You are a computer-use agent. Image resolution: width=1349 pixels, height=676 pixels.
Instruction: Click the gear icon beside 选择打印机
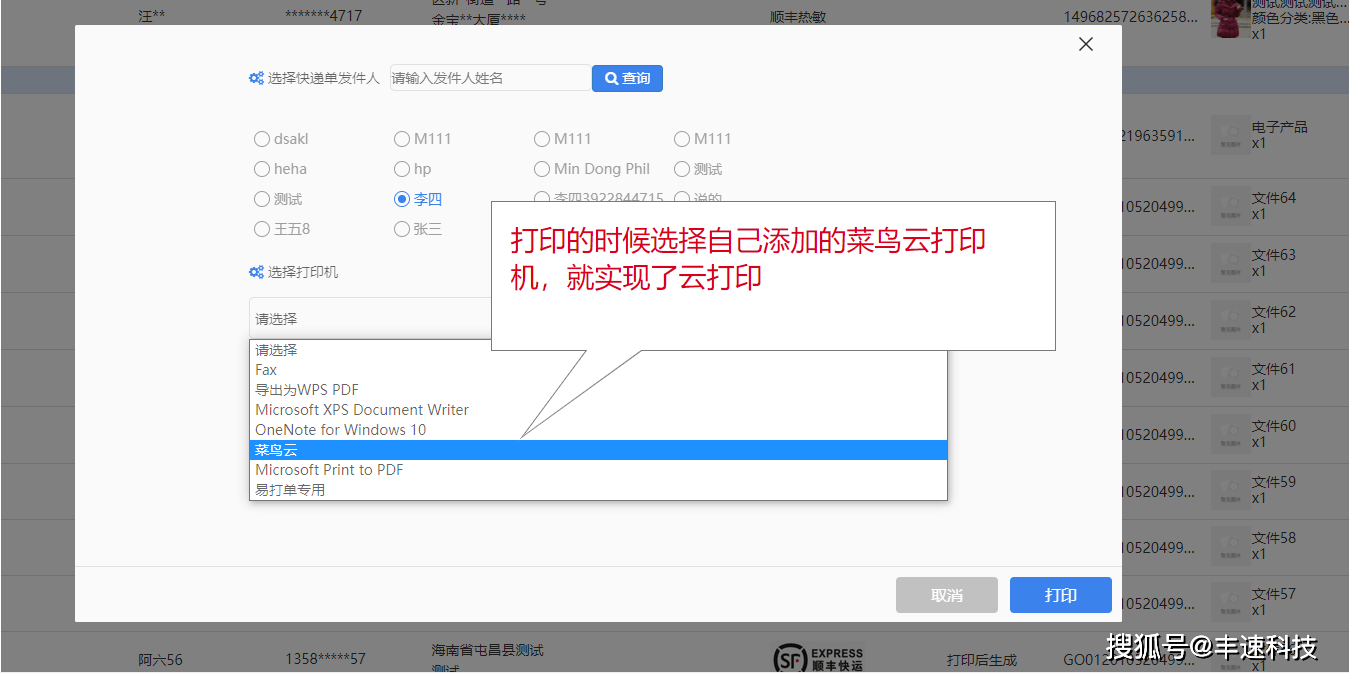point(256,272)
